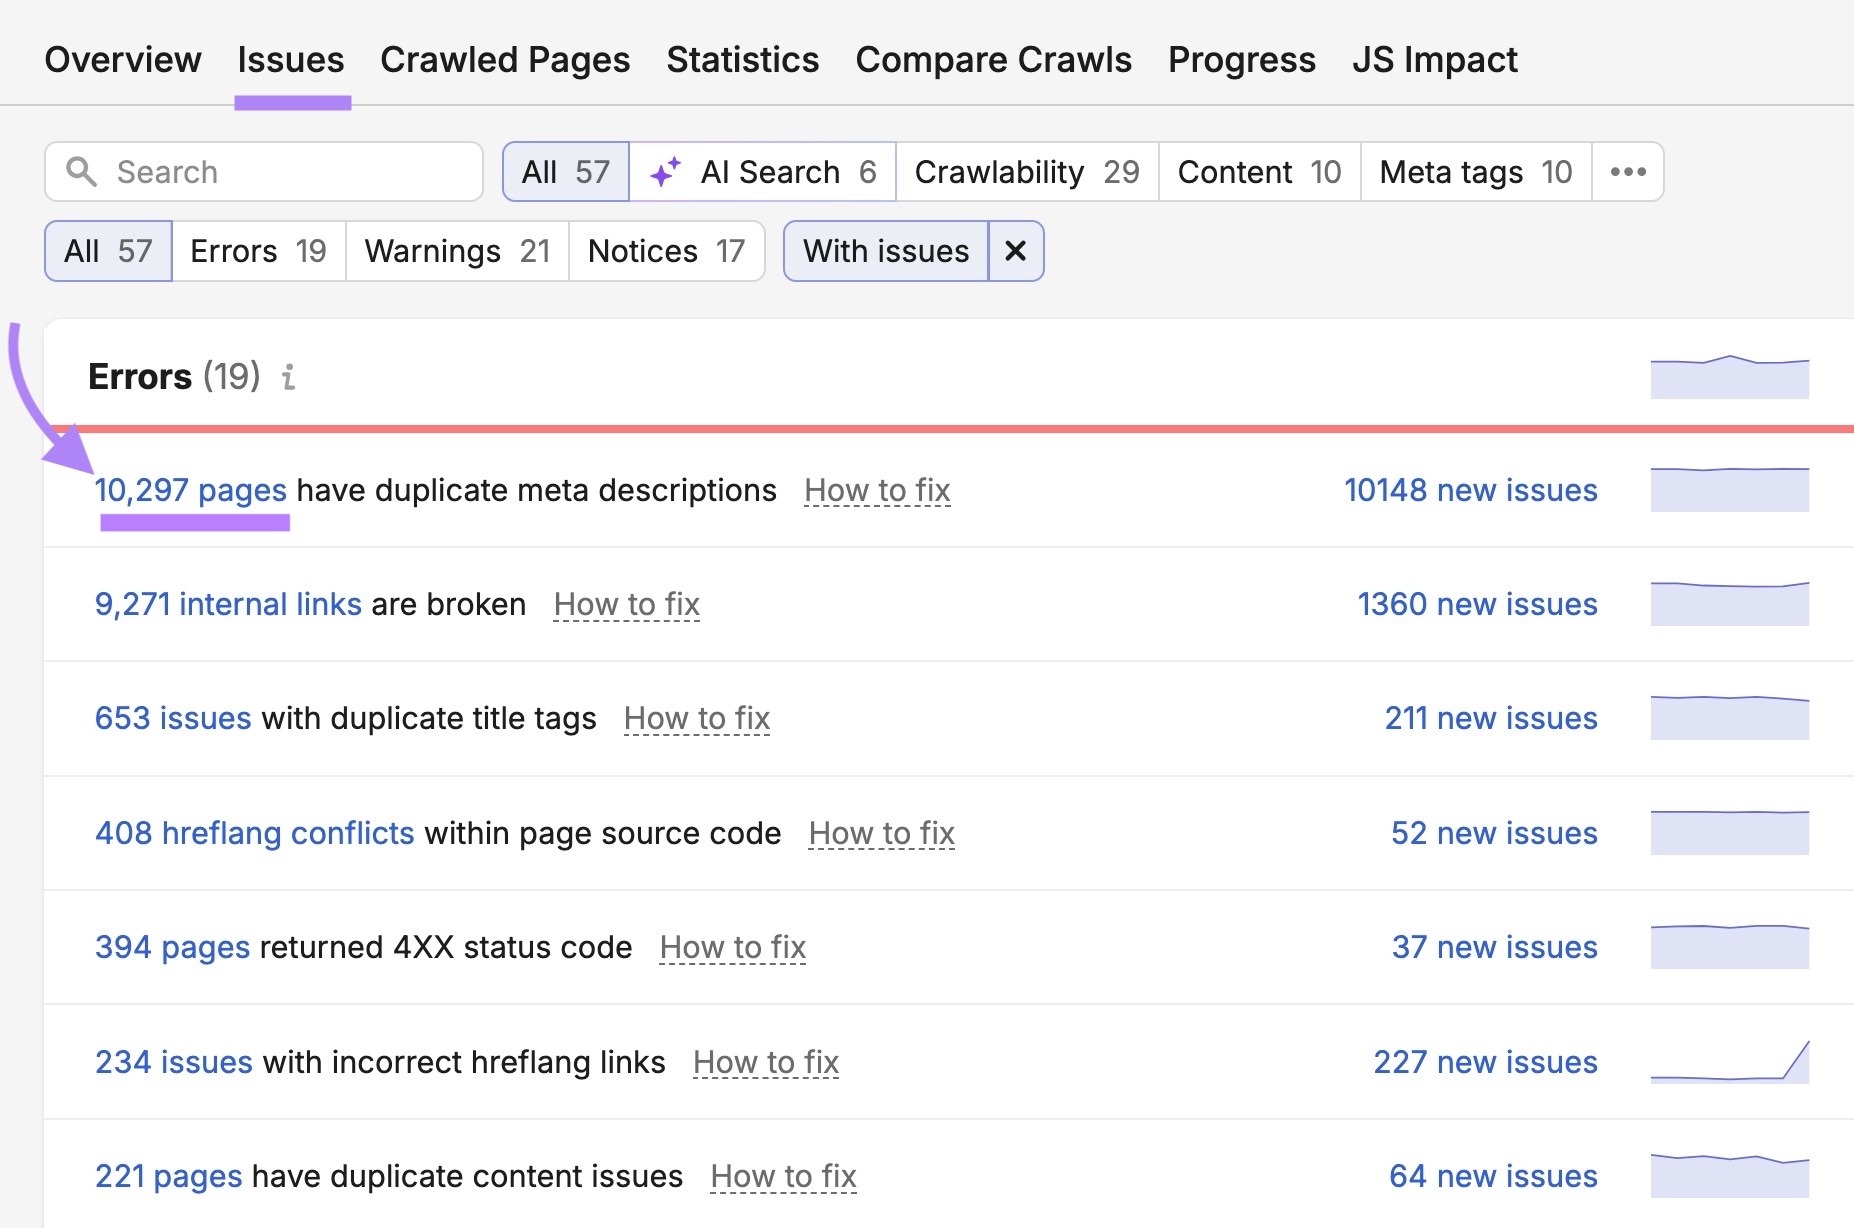
Task: Select the All 57 severity filter
Action: [108, 251]
